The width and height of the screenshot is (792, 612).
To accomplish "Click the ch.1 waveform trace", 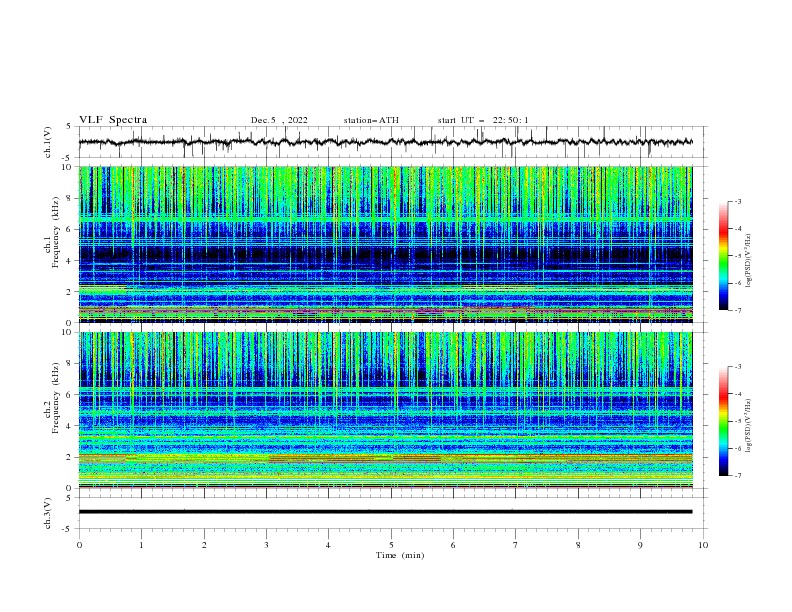I will (385, 142).
